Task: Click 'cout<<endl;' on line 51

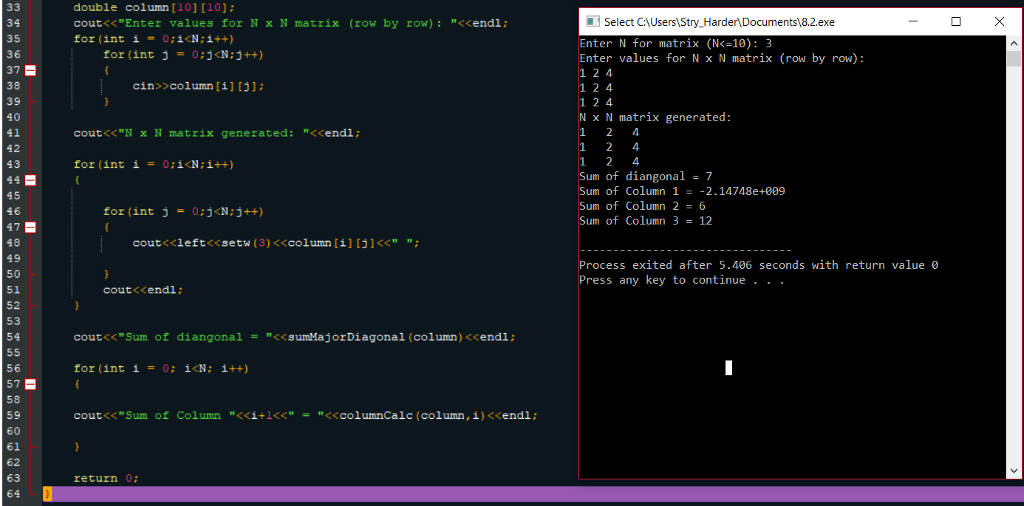Action: pos(143,290)
